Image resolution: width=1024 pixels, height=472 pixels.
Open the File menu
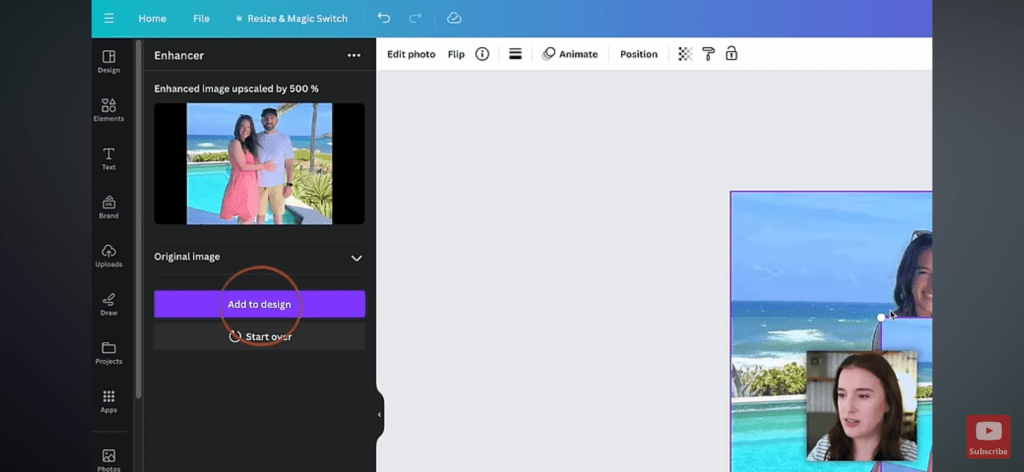click(x=201, y=18)
